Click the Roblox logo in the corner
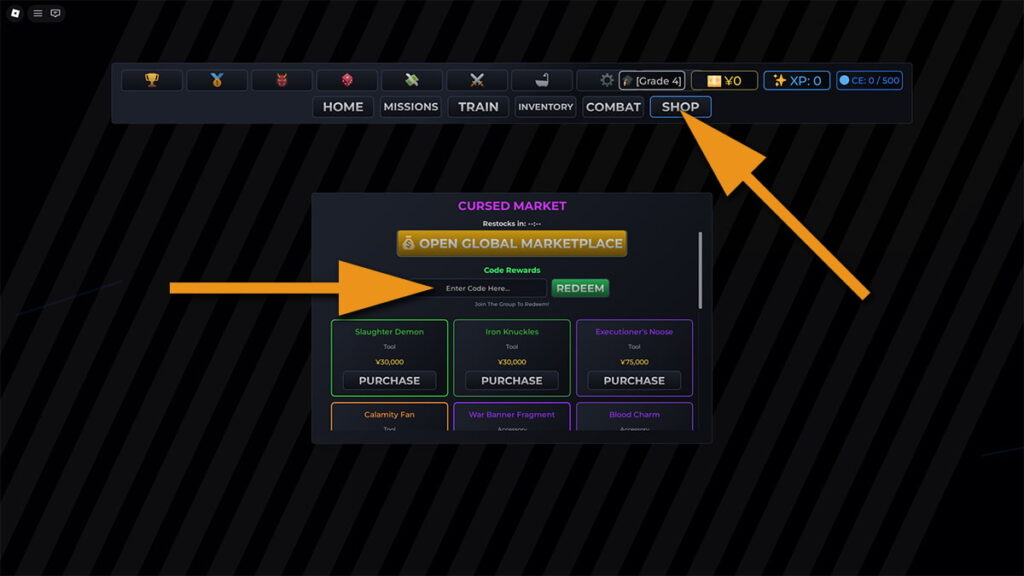The height and width of the screenshot is (576, 1024). pyautogui.click(x=14, y=14)
